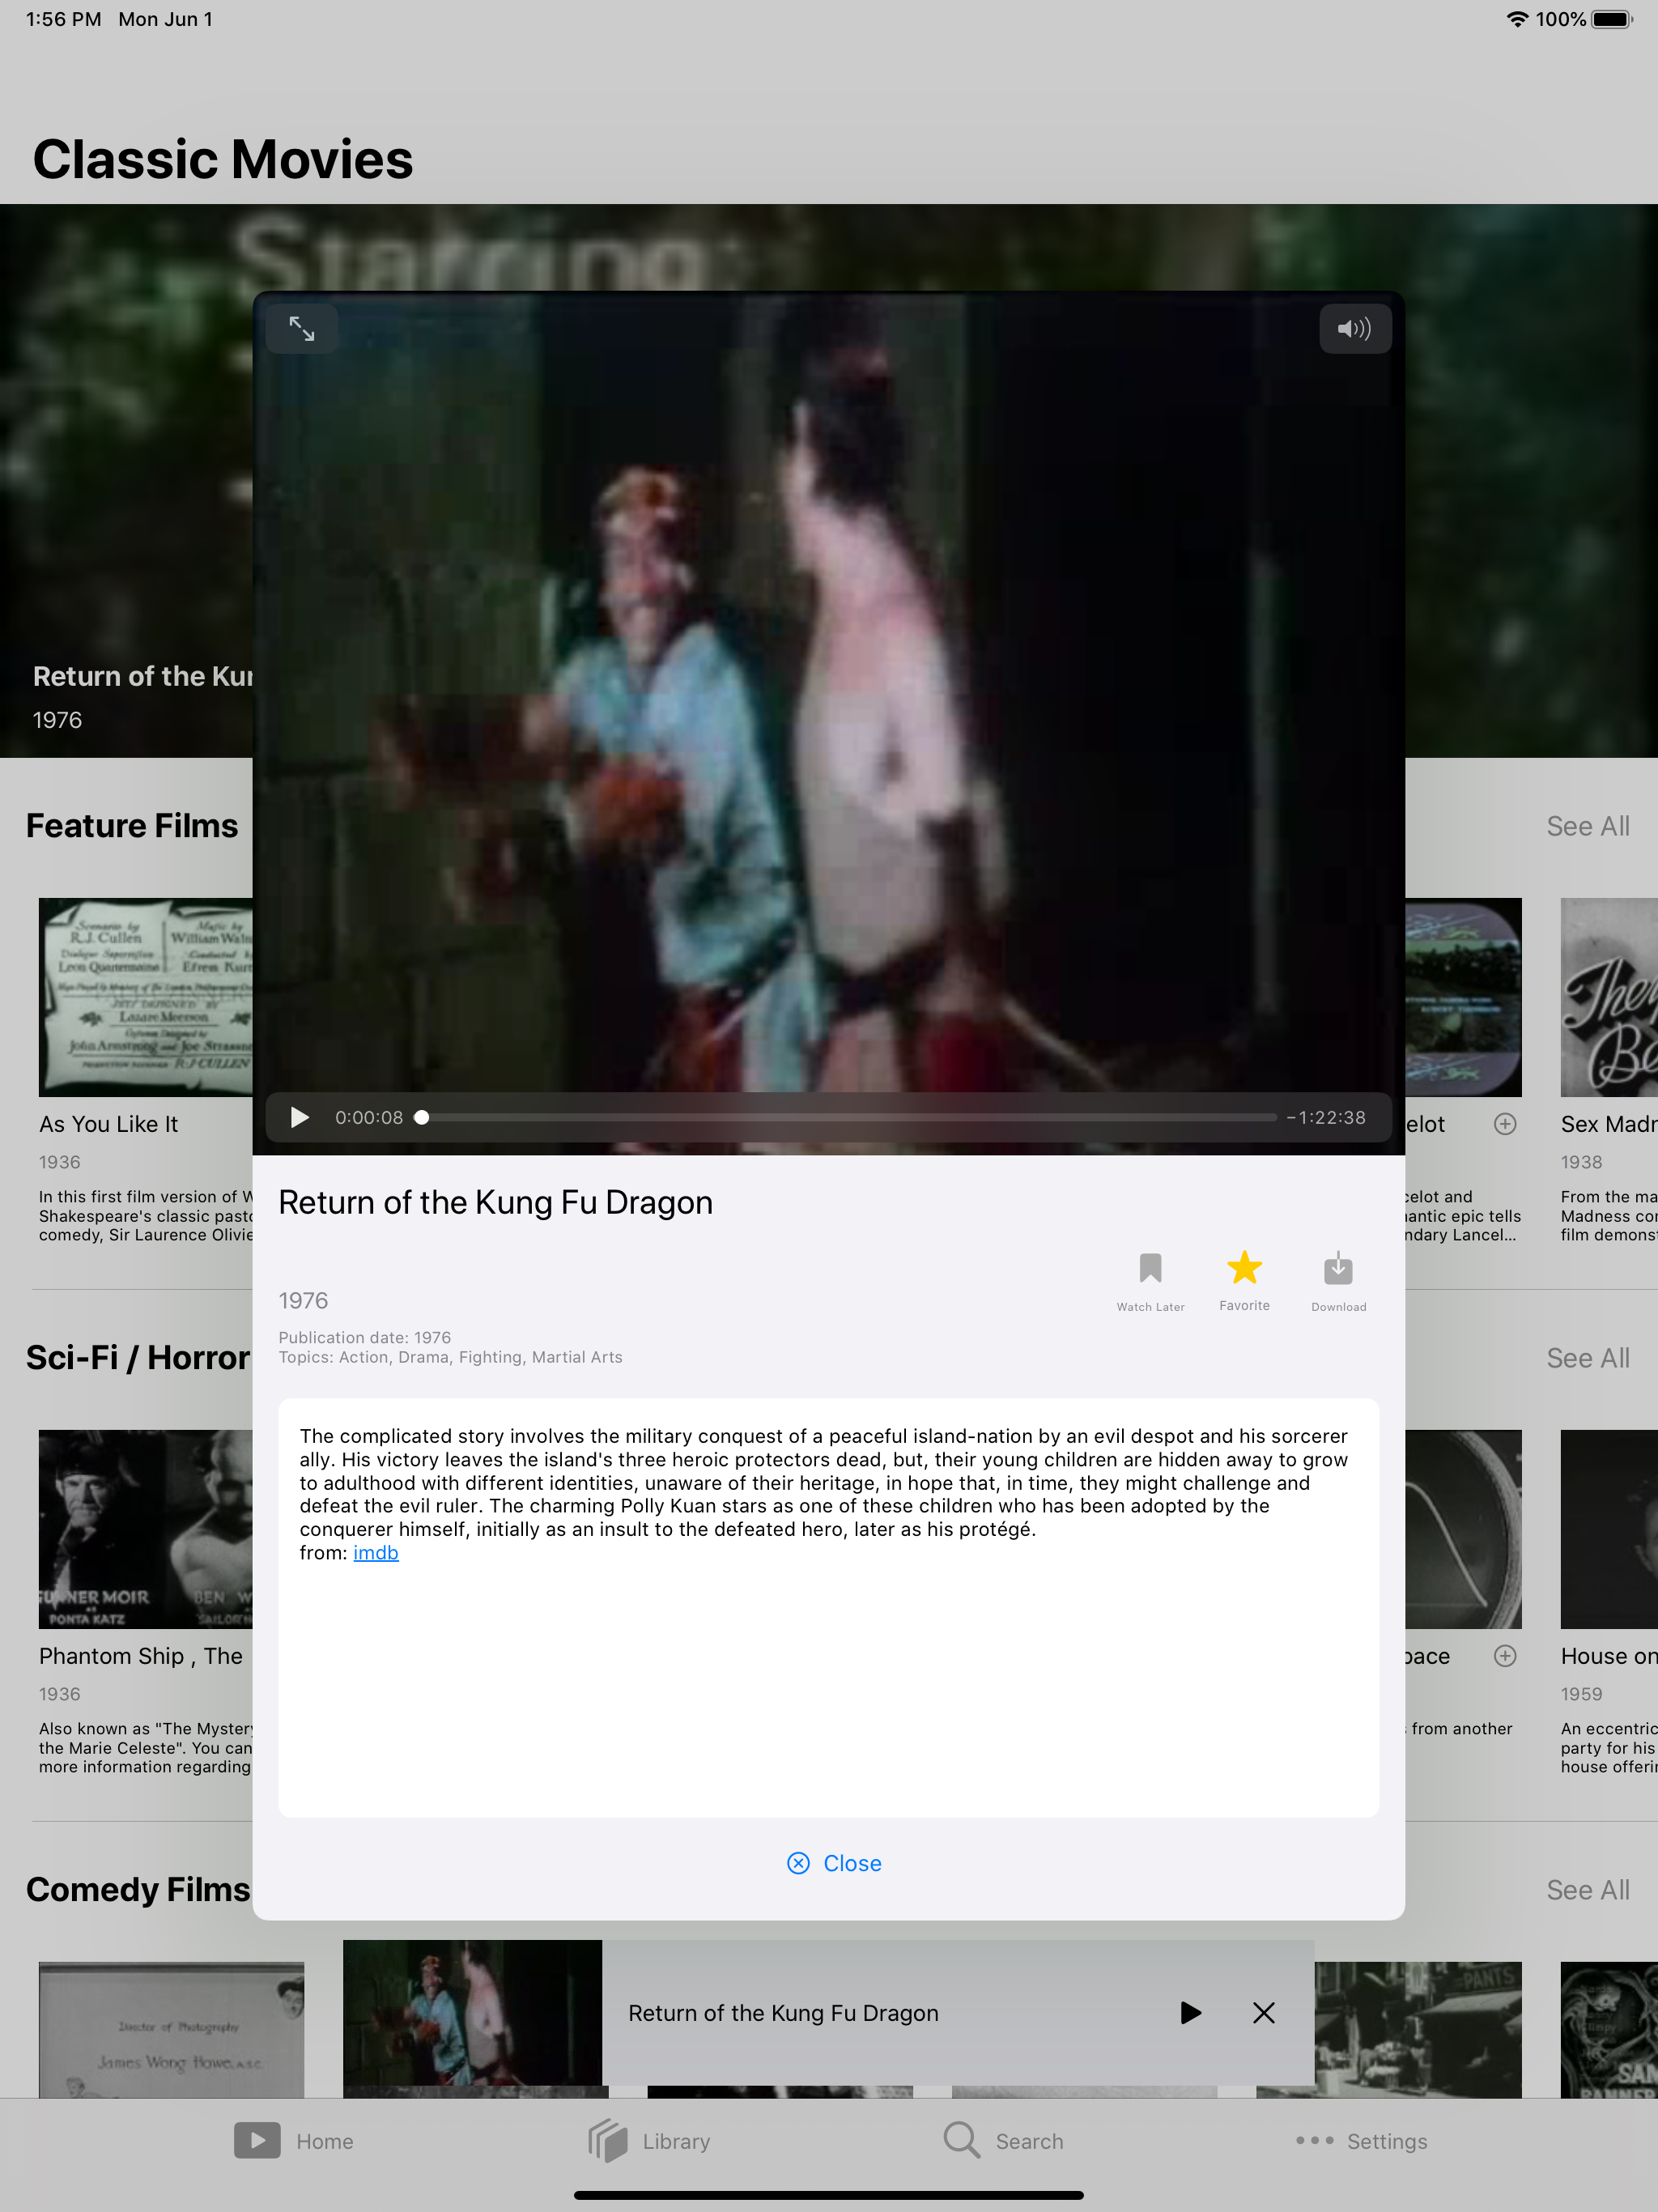This screenshot has height=2212, width=1658.
Task: Open the Library tab
Action: [649, 2141]
